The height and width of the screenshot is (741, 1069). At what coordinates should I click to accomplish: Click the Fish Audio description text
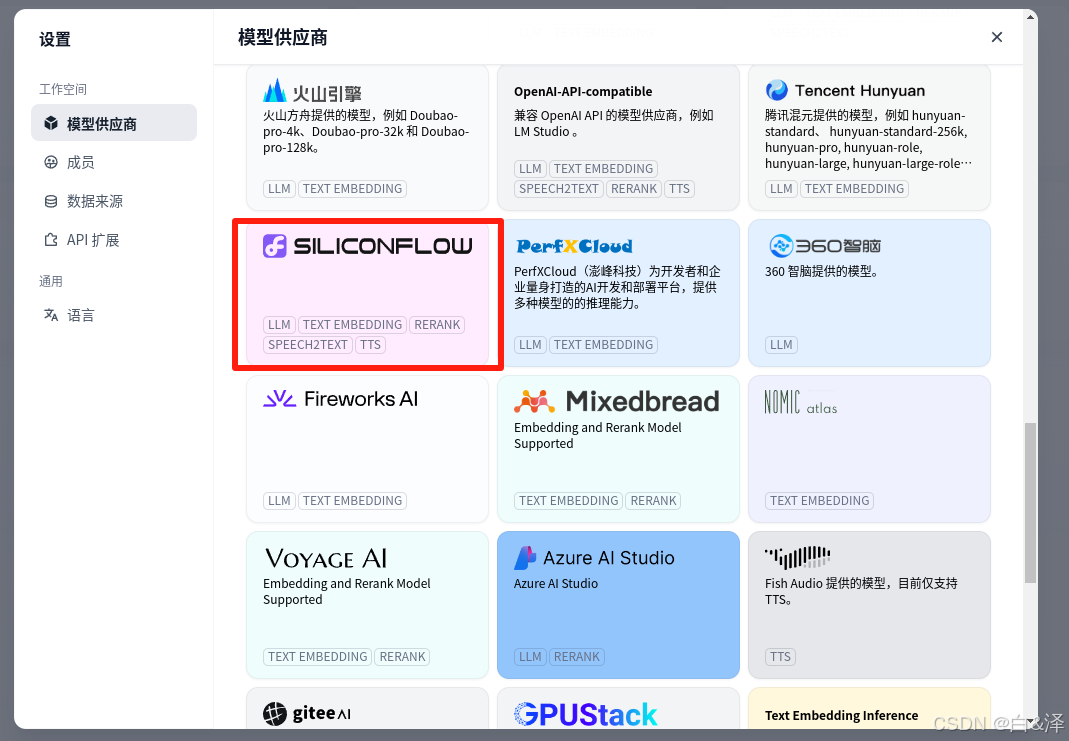click(861, 591)
